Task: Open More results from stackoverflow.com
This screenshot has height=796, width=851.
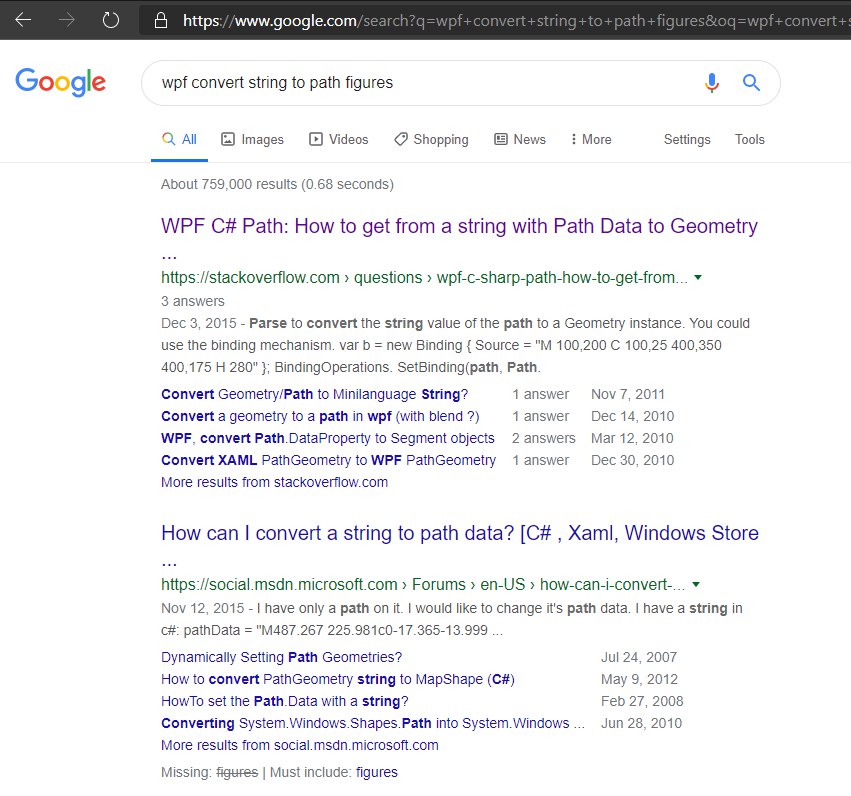Action: 275,482
